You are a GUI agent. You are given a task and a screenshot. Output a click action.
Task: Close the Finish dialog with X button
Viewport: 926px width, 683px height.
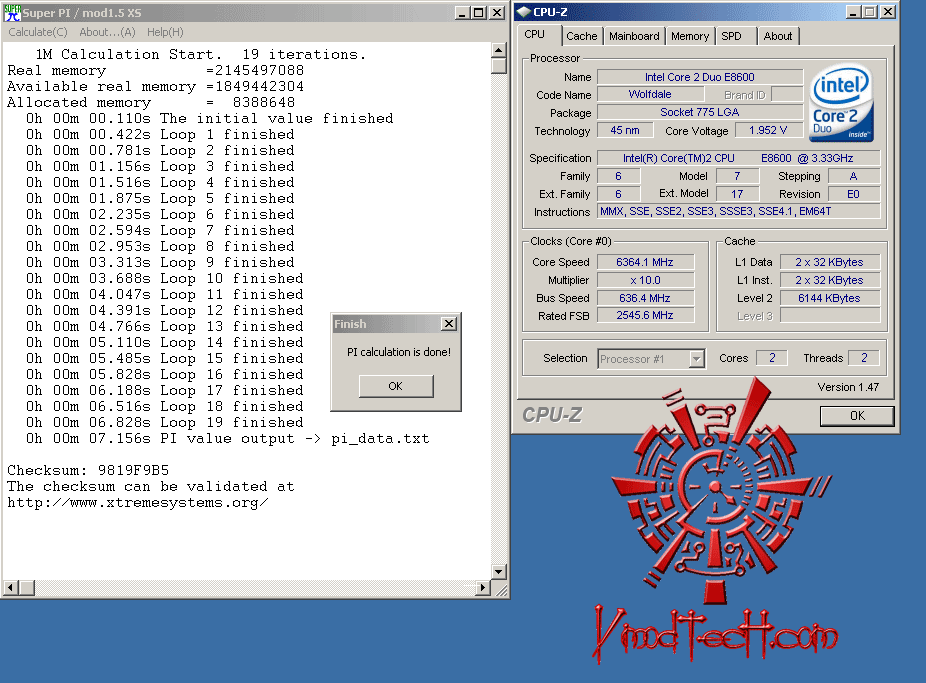point(449,323)
